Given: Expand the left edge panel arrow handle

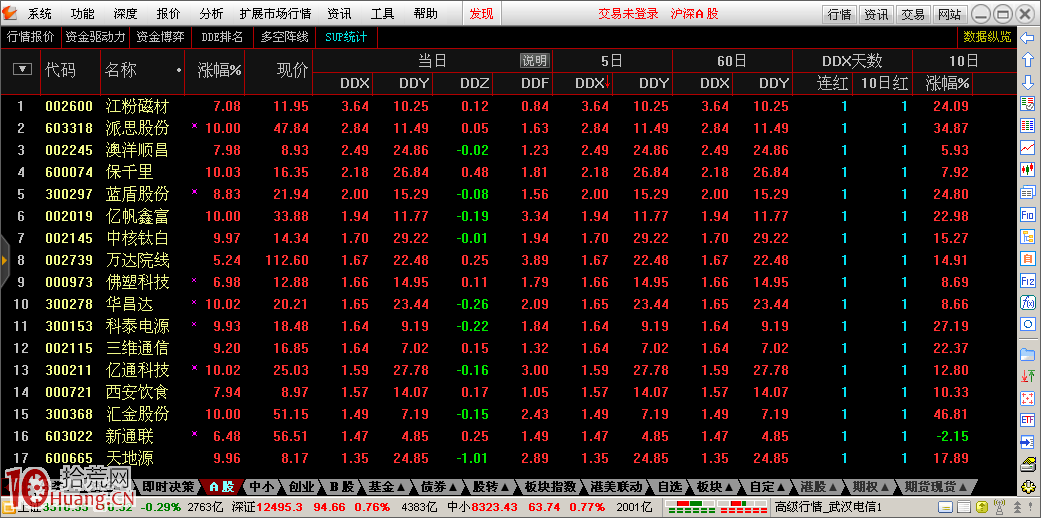Looking at the screenshot, I should pyautogui.click(x=4, y=260).
